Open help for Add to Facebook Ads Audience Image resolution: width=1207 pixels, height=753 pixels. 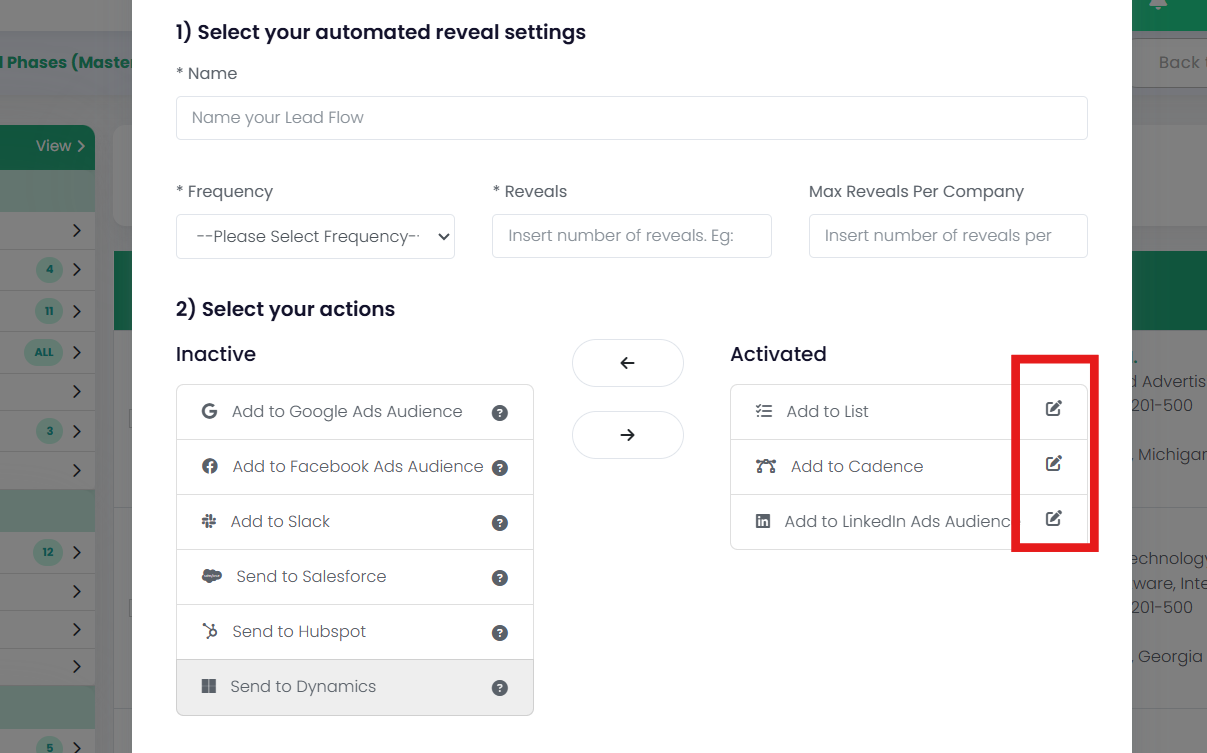pyautogui.click(x=500, y=468)
